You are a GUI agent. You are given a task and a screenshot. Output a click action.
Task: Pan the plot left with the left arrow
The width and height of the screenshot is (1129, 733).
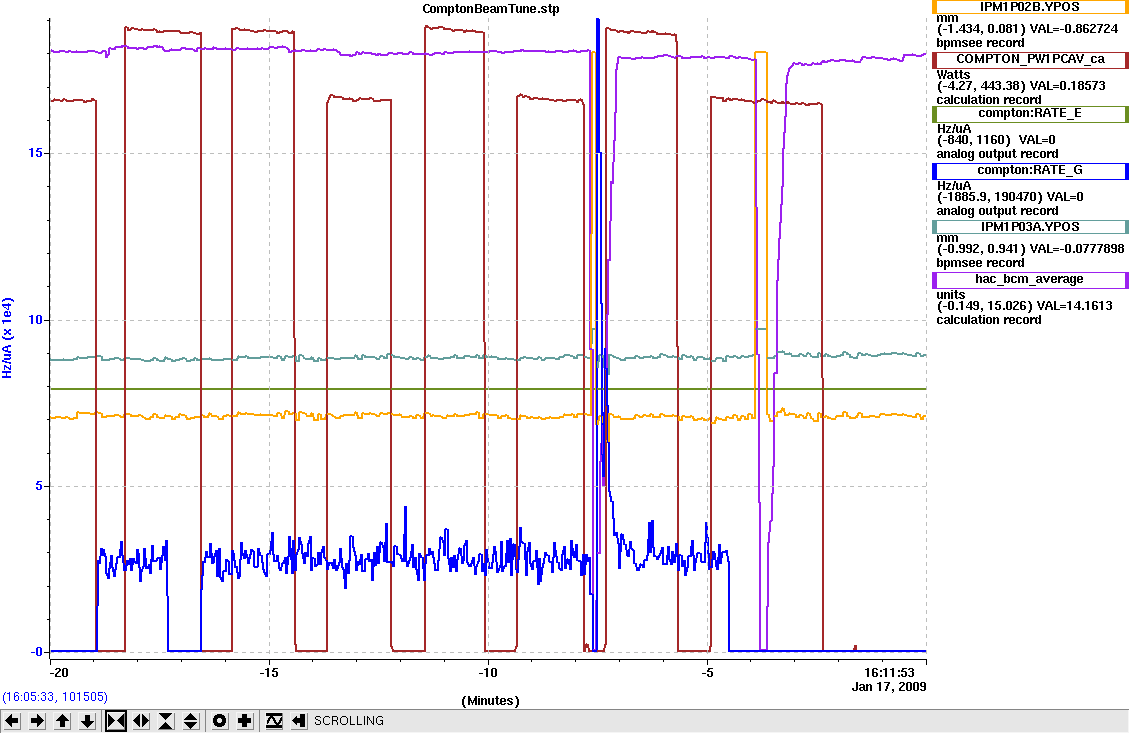pyautogui.click(x=12, y=721)
